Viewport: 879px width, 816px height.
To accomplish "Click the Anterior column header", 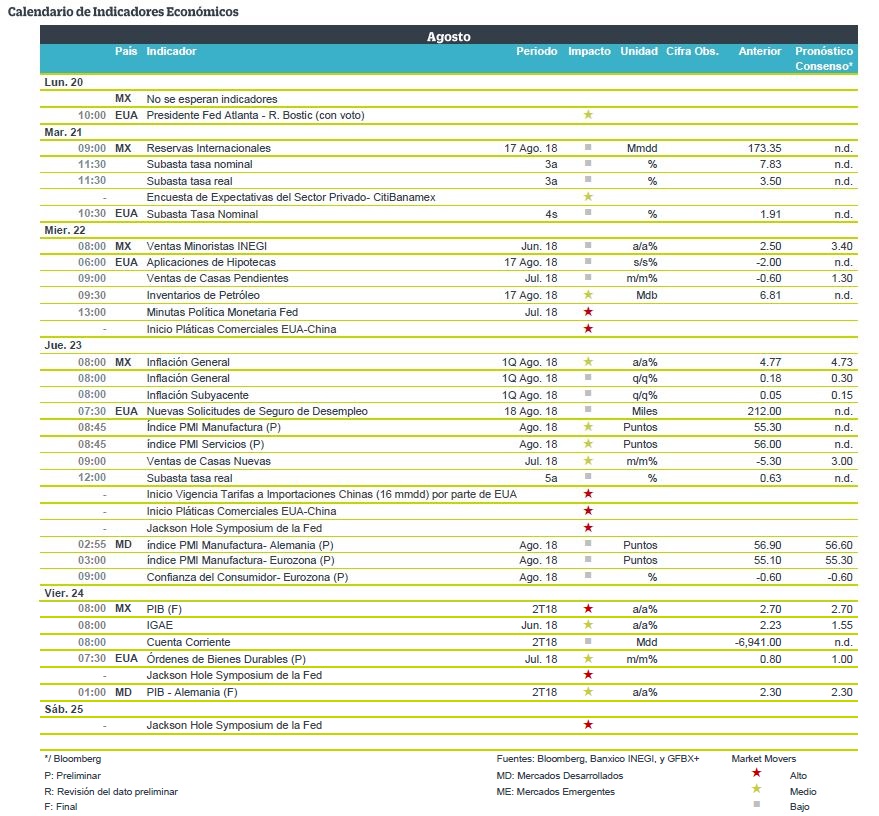I will tap(760, 51).
